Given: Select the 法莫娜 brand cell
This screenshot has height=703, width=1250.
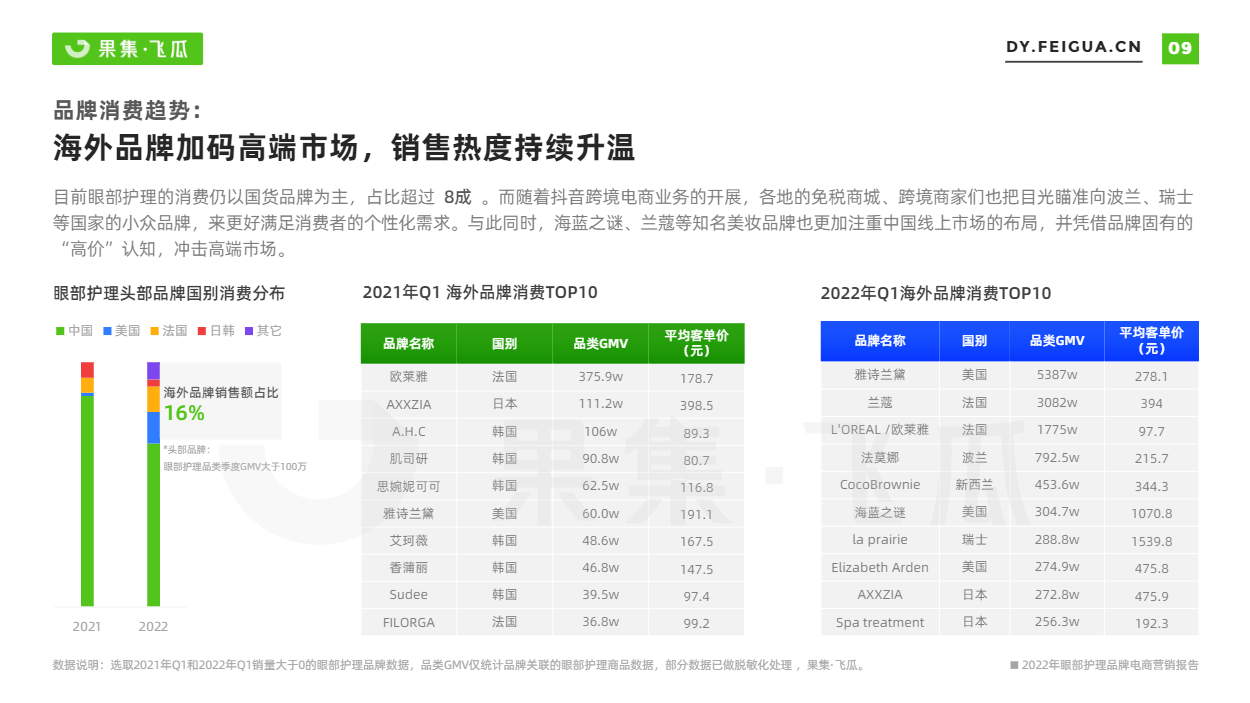Looking at the screenshot, I should [x=880, y=457].
